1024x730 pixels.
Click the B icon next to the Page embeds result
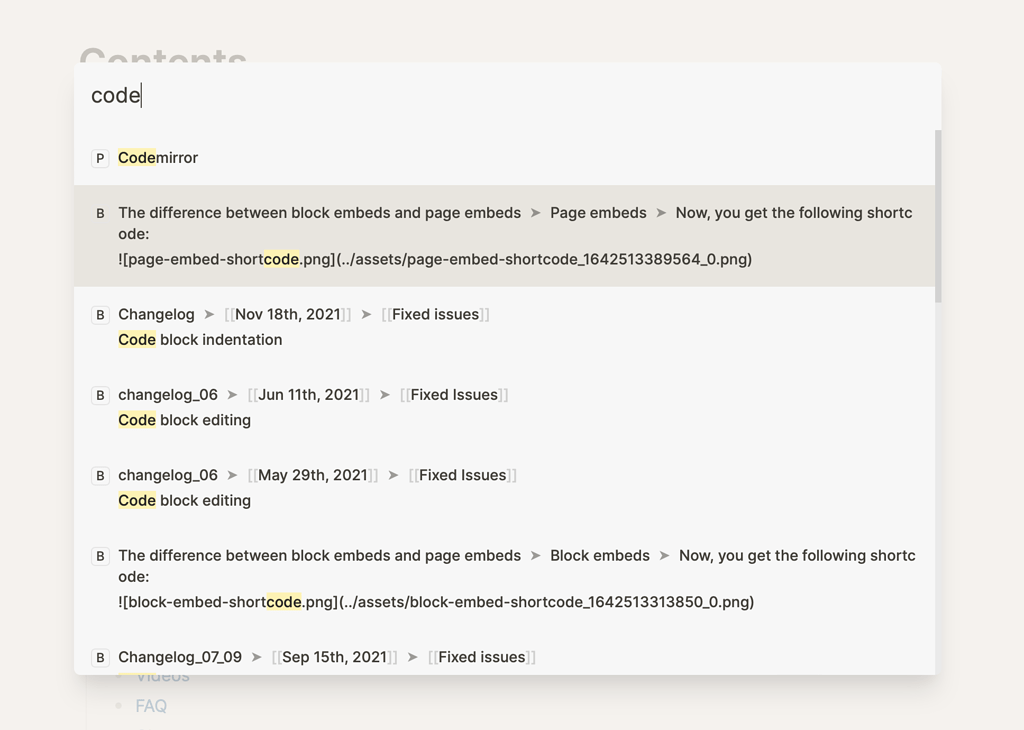99,213
